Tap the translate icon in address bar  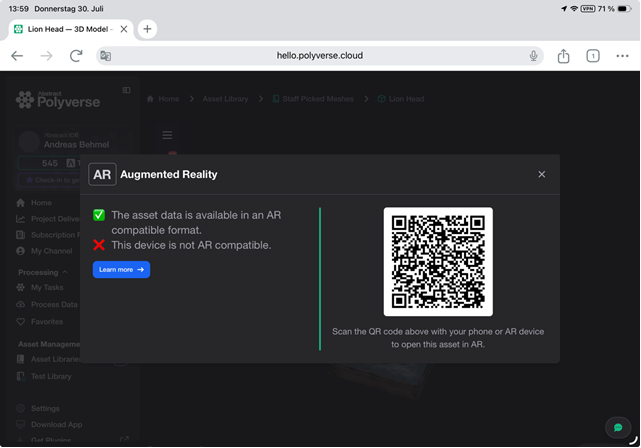pos(105,56)
